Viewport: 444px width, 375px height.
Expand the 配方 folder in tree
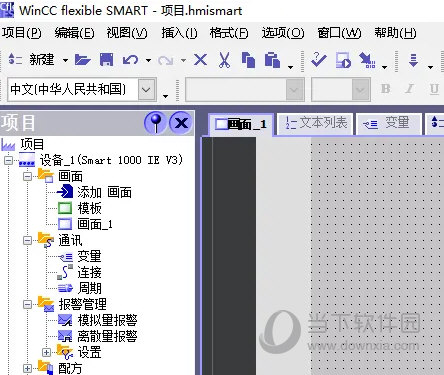[28, 368]
